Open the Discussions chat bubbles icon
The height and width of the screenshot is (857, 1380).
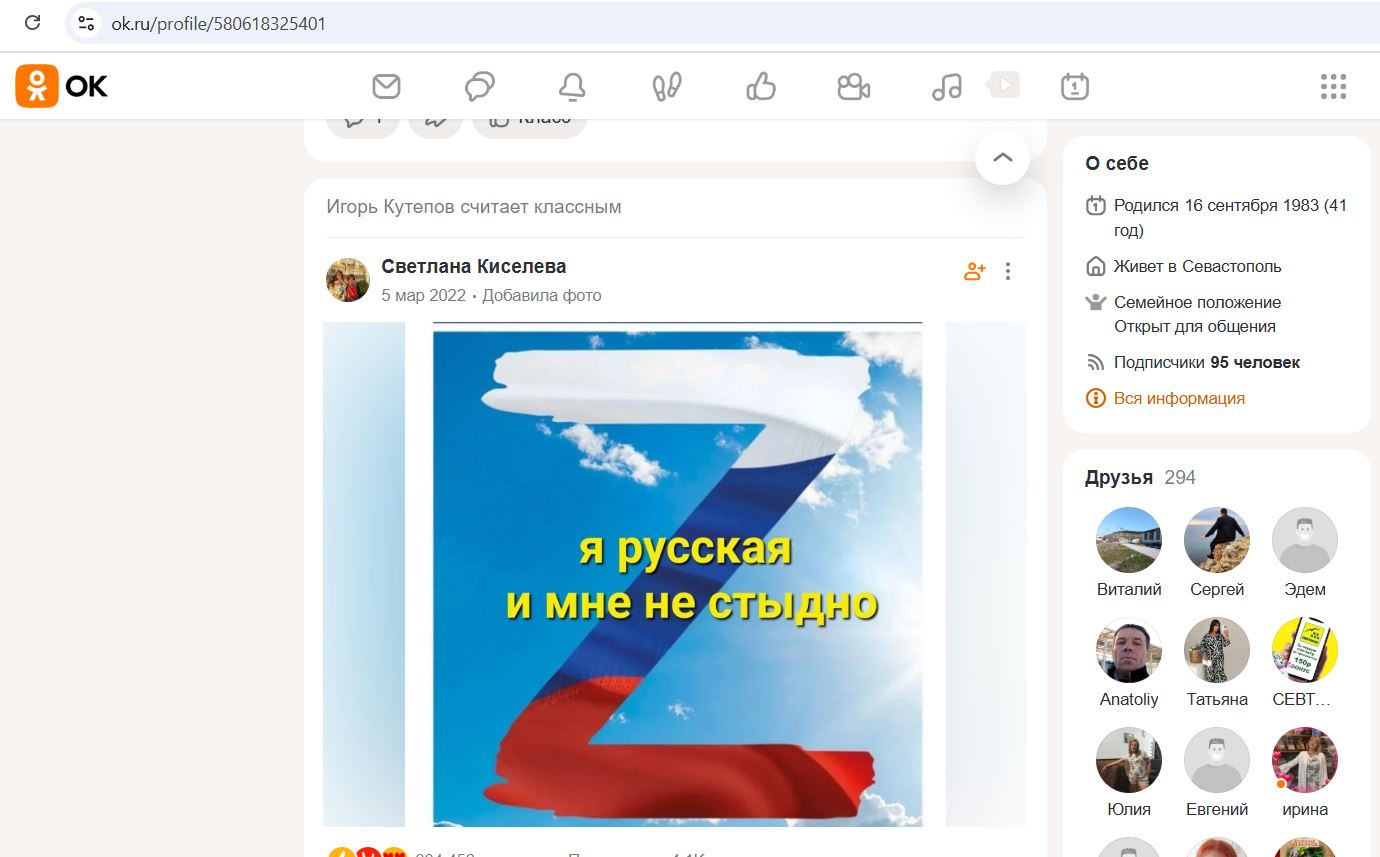[480, 86]
